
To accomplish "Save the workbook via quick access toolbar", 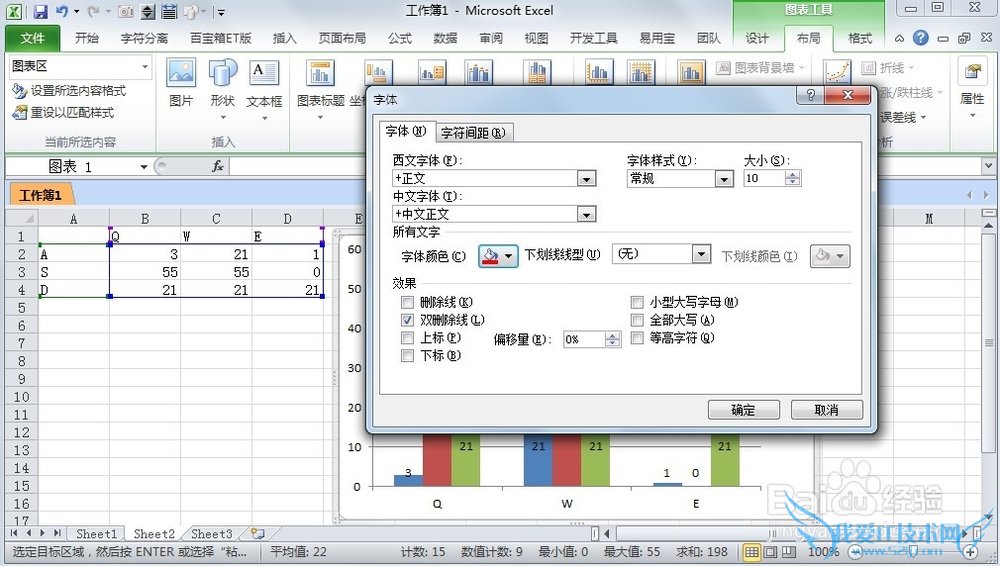I will pos(40,11).
